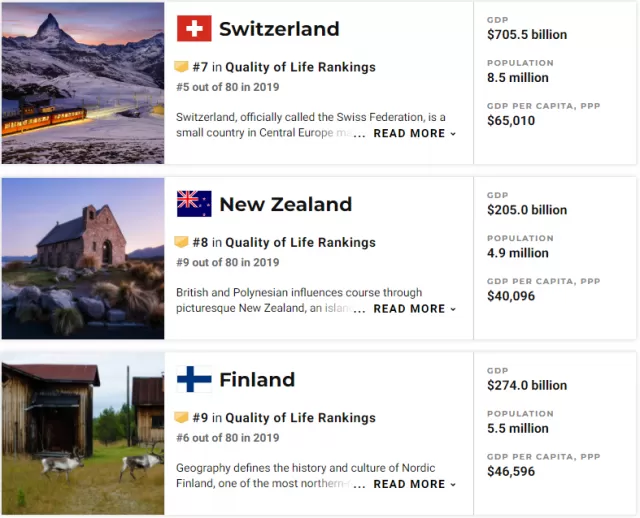640x518 pixels.
Task: Click the Finland flag icon
Action: click(194, 379)
